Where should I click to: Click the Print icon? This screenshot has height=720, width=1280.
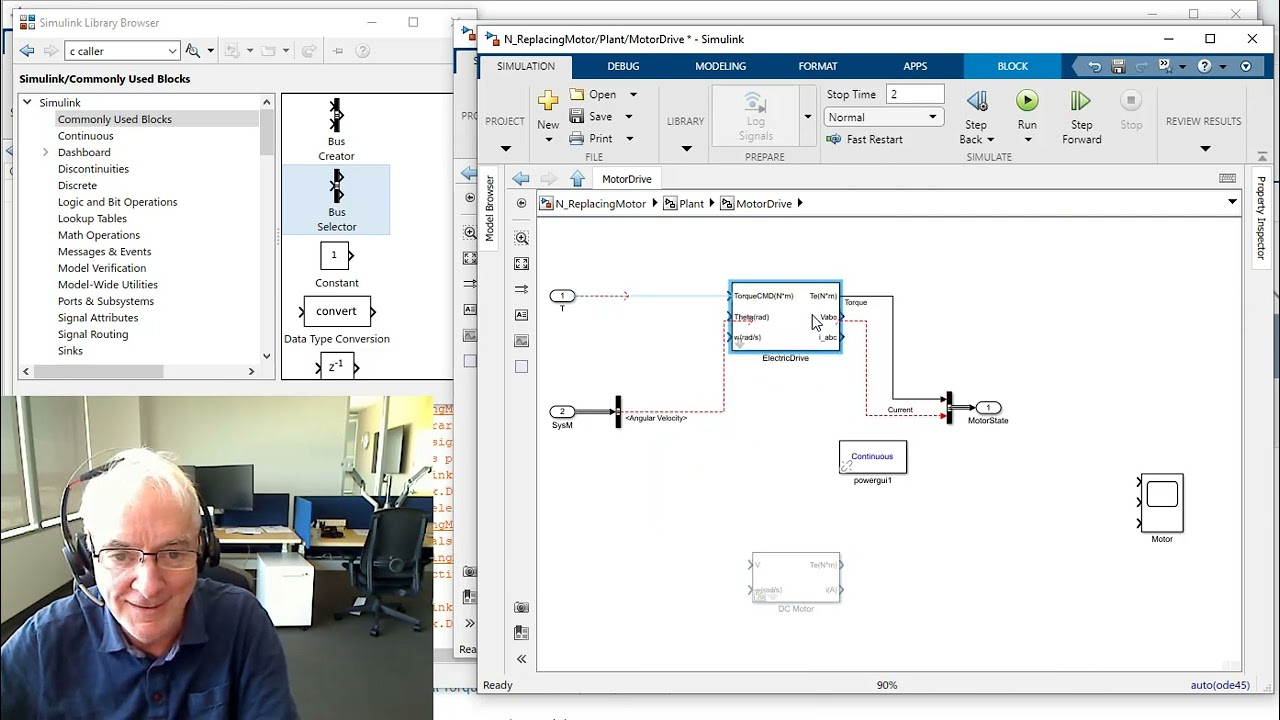(577, 138)
